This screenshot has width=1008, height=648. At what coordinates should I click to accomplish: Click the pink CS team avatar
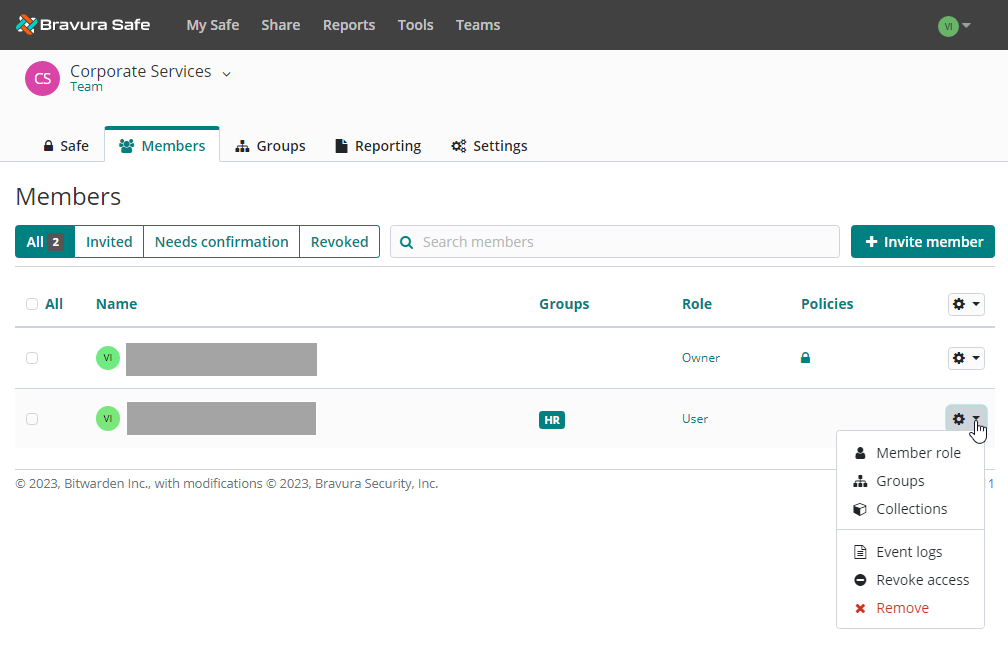(x=42, y=79)
